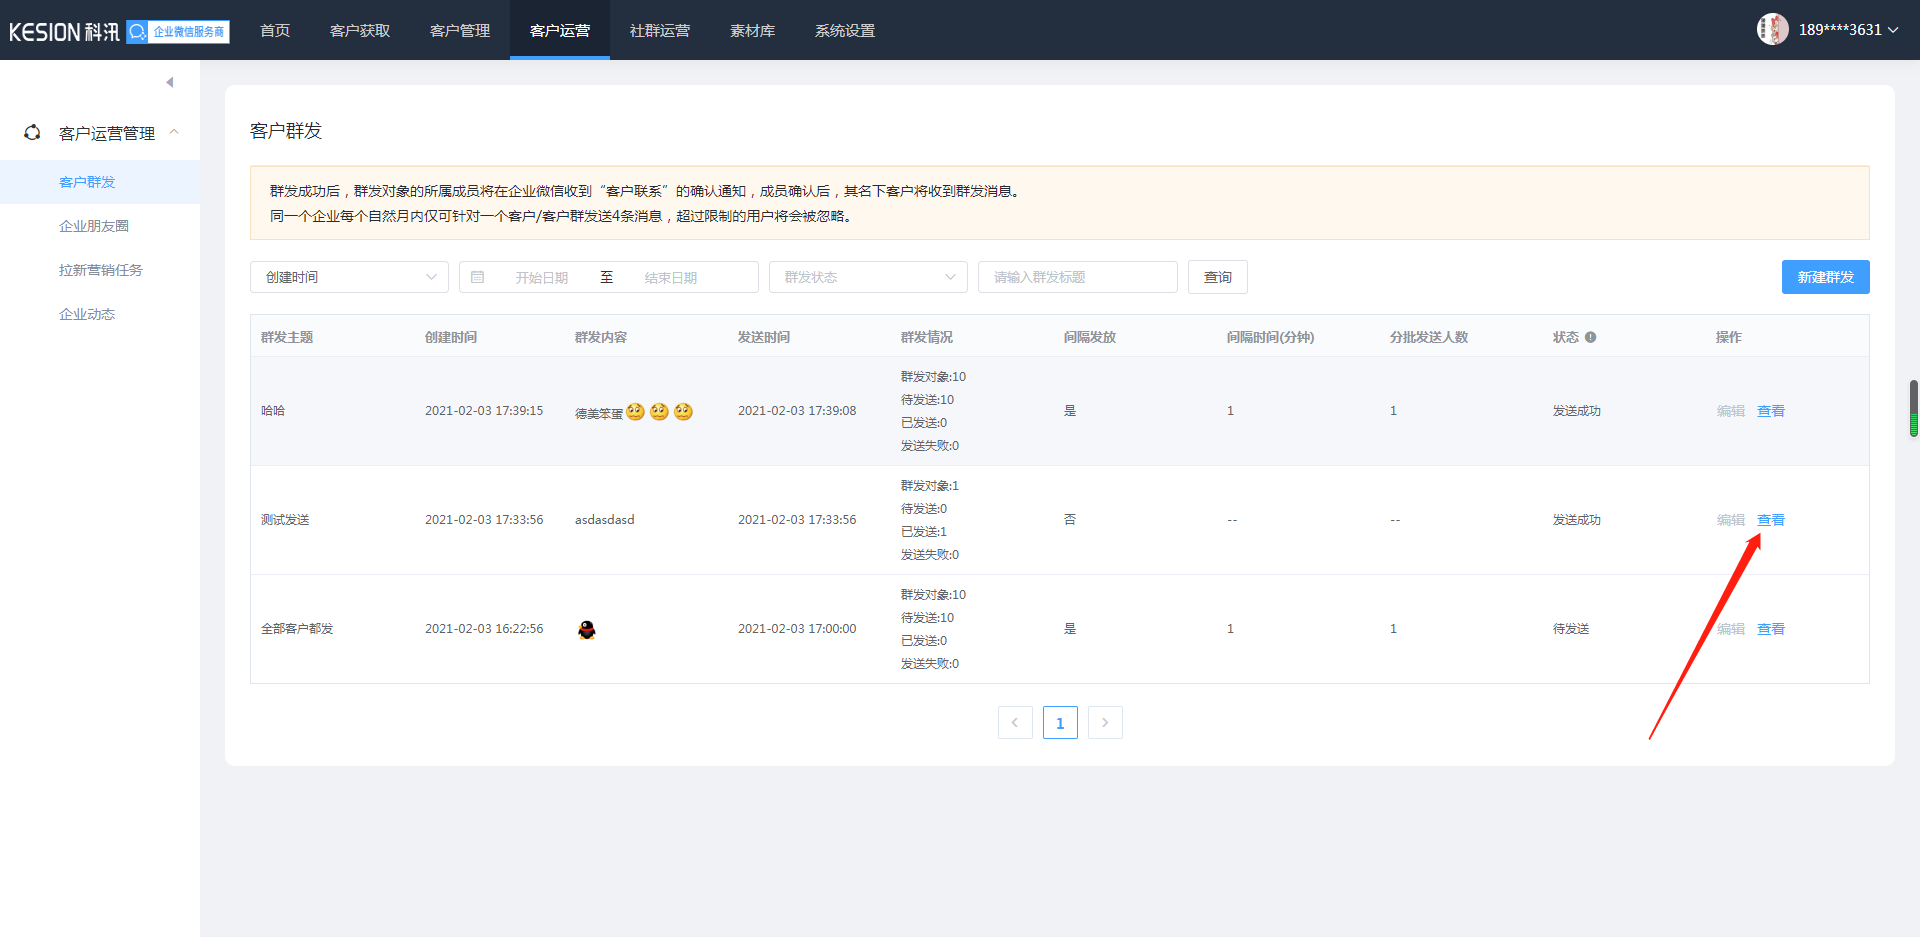Open the 素材库 top menu
Screen dimensions: 1920x937
(752, 30)
